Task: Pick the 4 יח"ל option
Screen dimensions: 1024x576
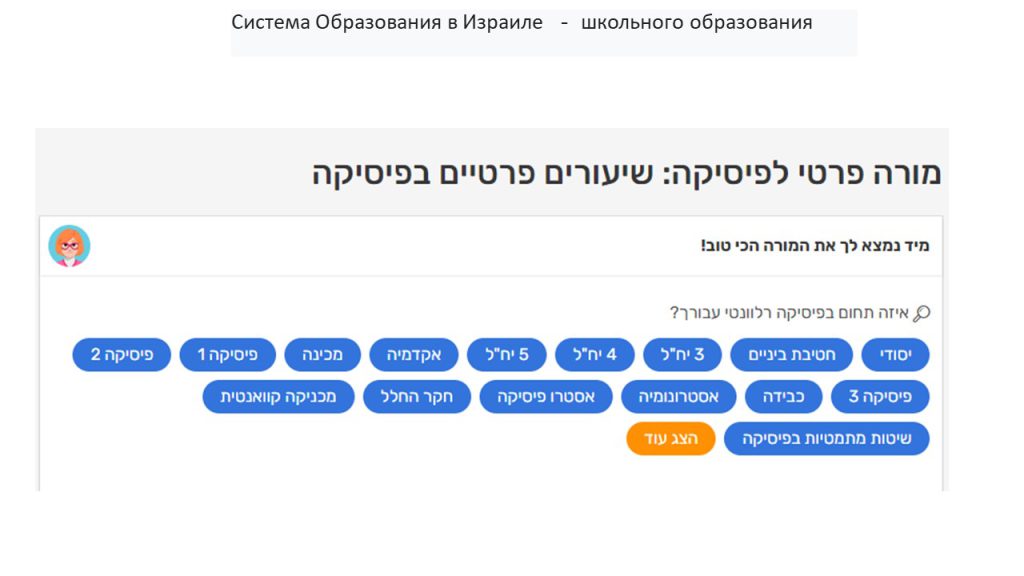Action: coord(595,355)
